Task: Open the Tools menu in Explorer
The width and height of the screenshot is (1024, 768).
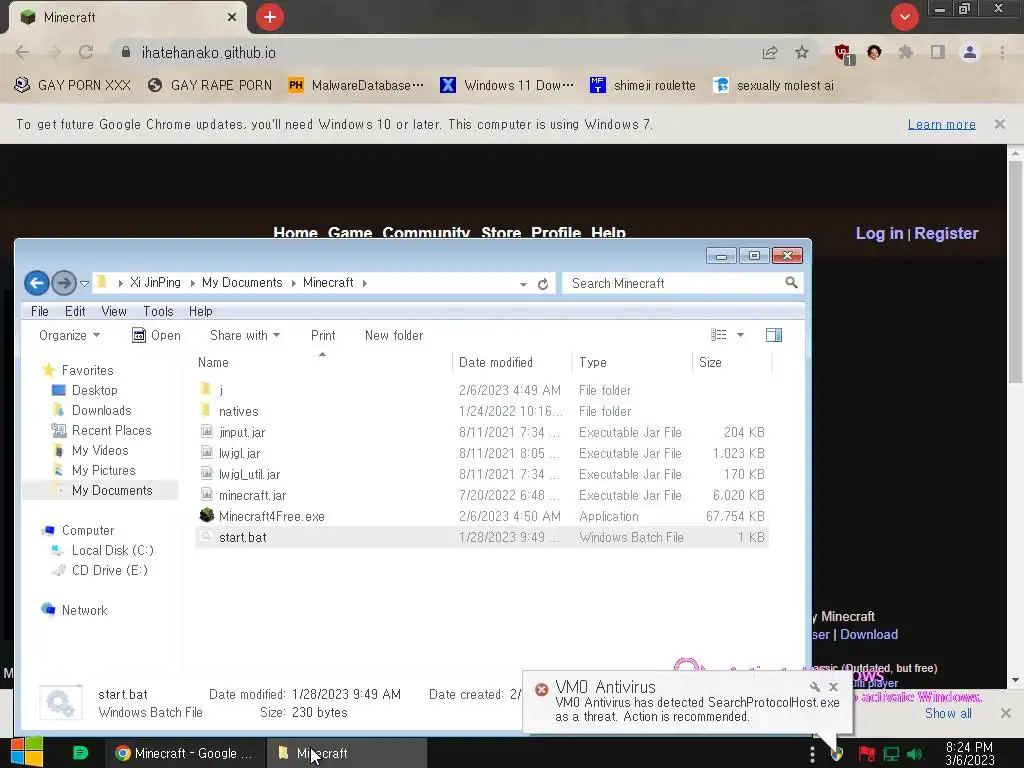Action: click(x=158, y=312)
